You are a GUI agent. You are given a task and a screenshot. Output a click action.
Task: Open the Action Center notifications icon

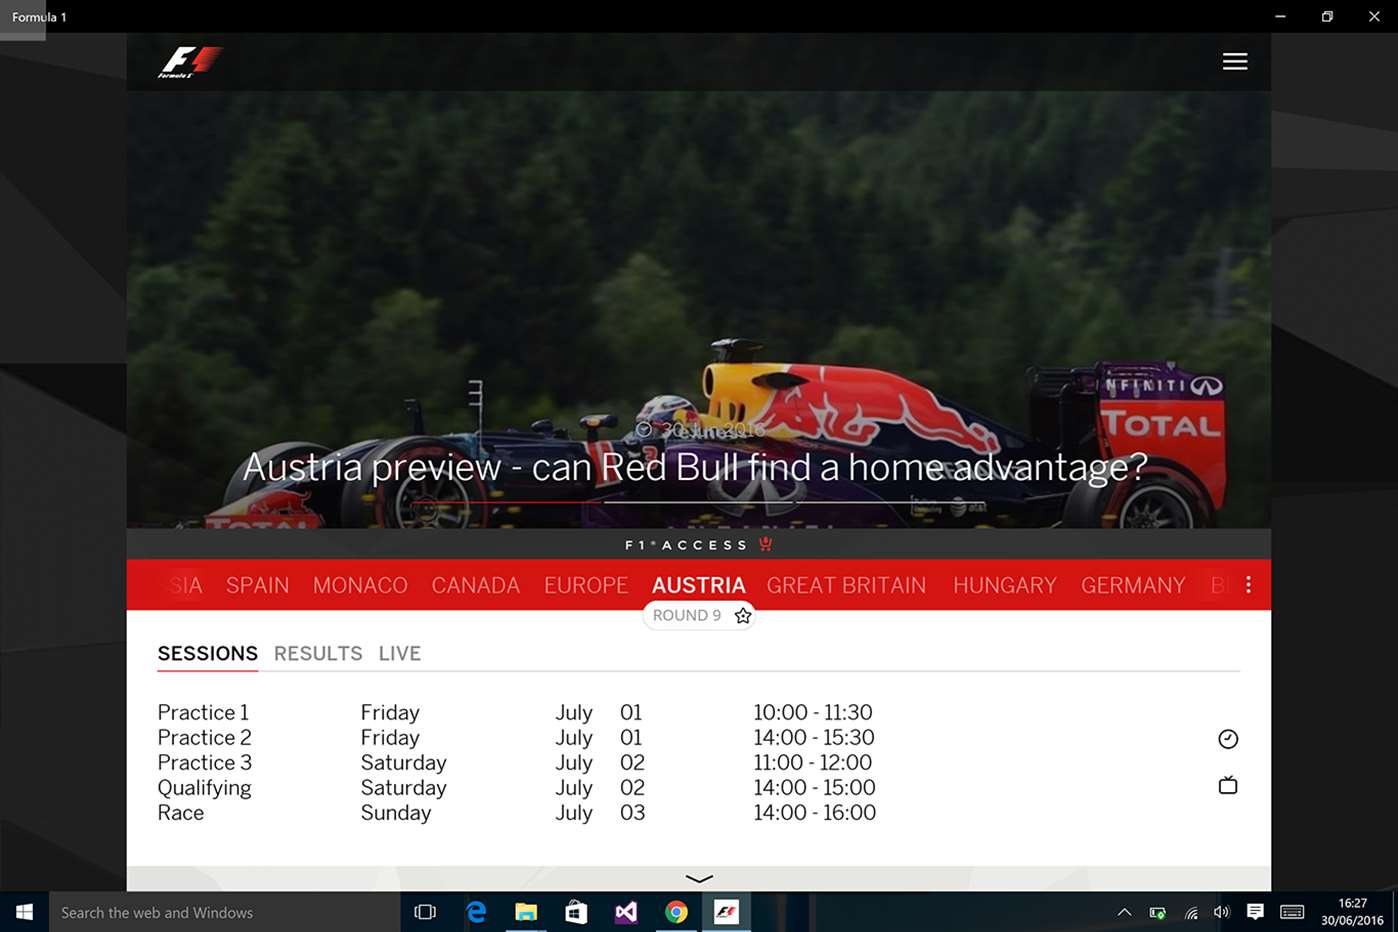(x=1255, y=912)
